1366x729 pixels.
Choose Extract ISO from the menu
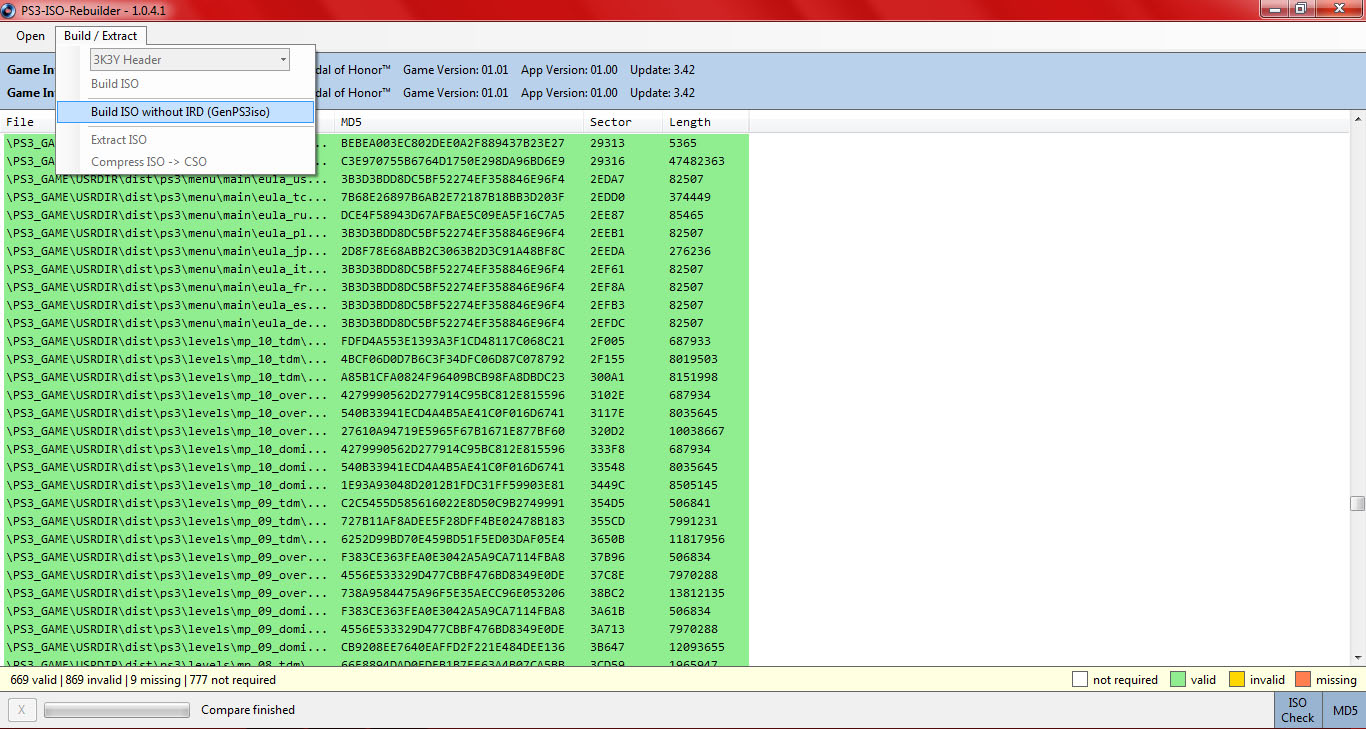(119, 140)
